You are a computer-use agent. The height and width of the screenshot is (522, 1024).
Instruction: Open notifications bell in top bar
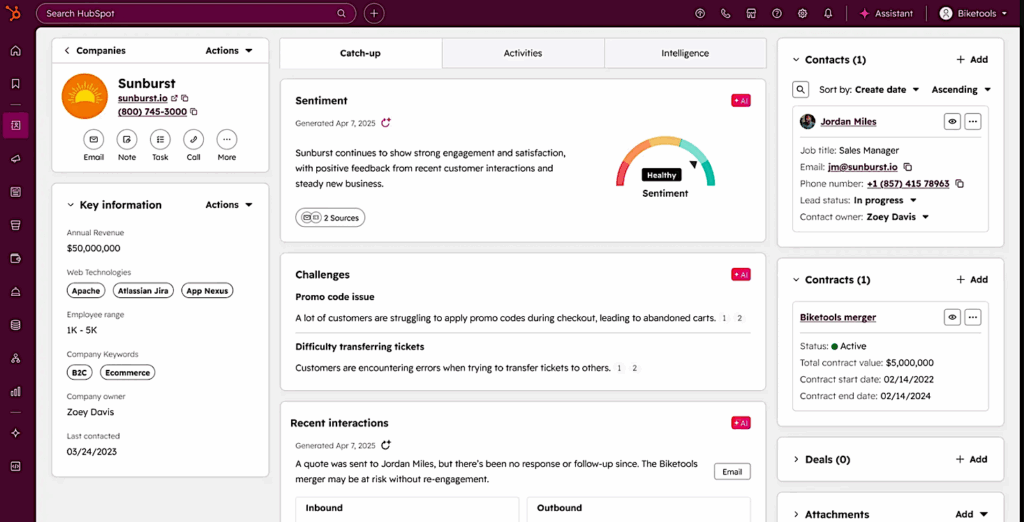(x=828, y=14)
